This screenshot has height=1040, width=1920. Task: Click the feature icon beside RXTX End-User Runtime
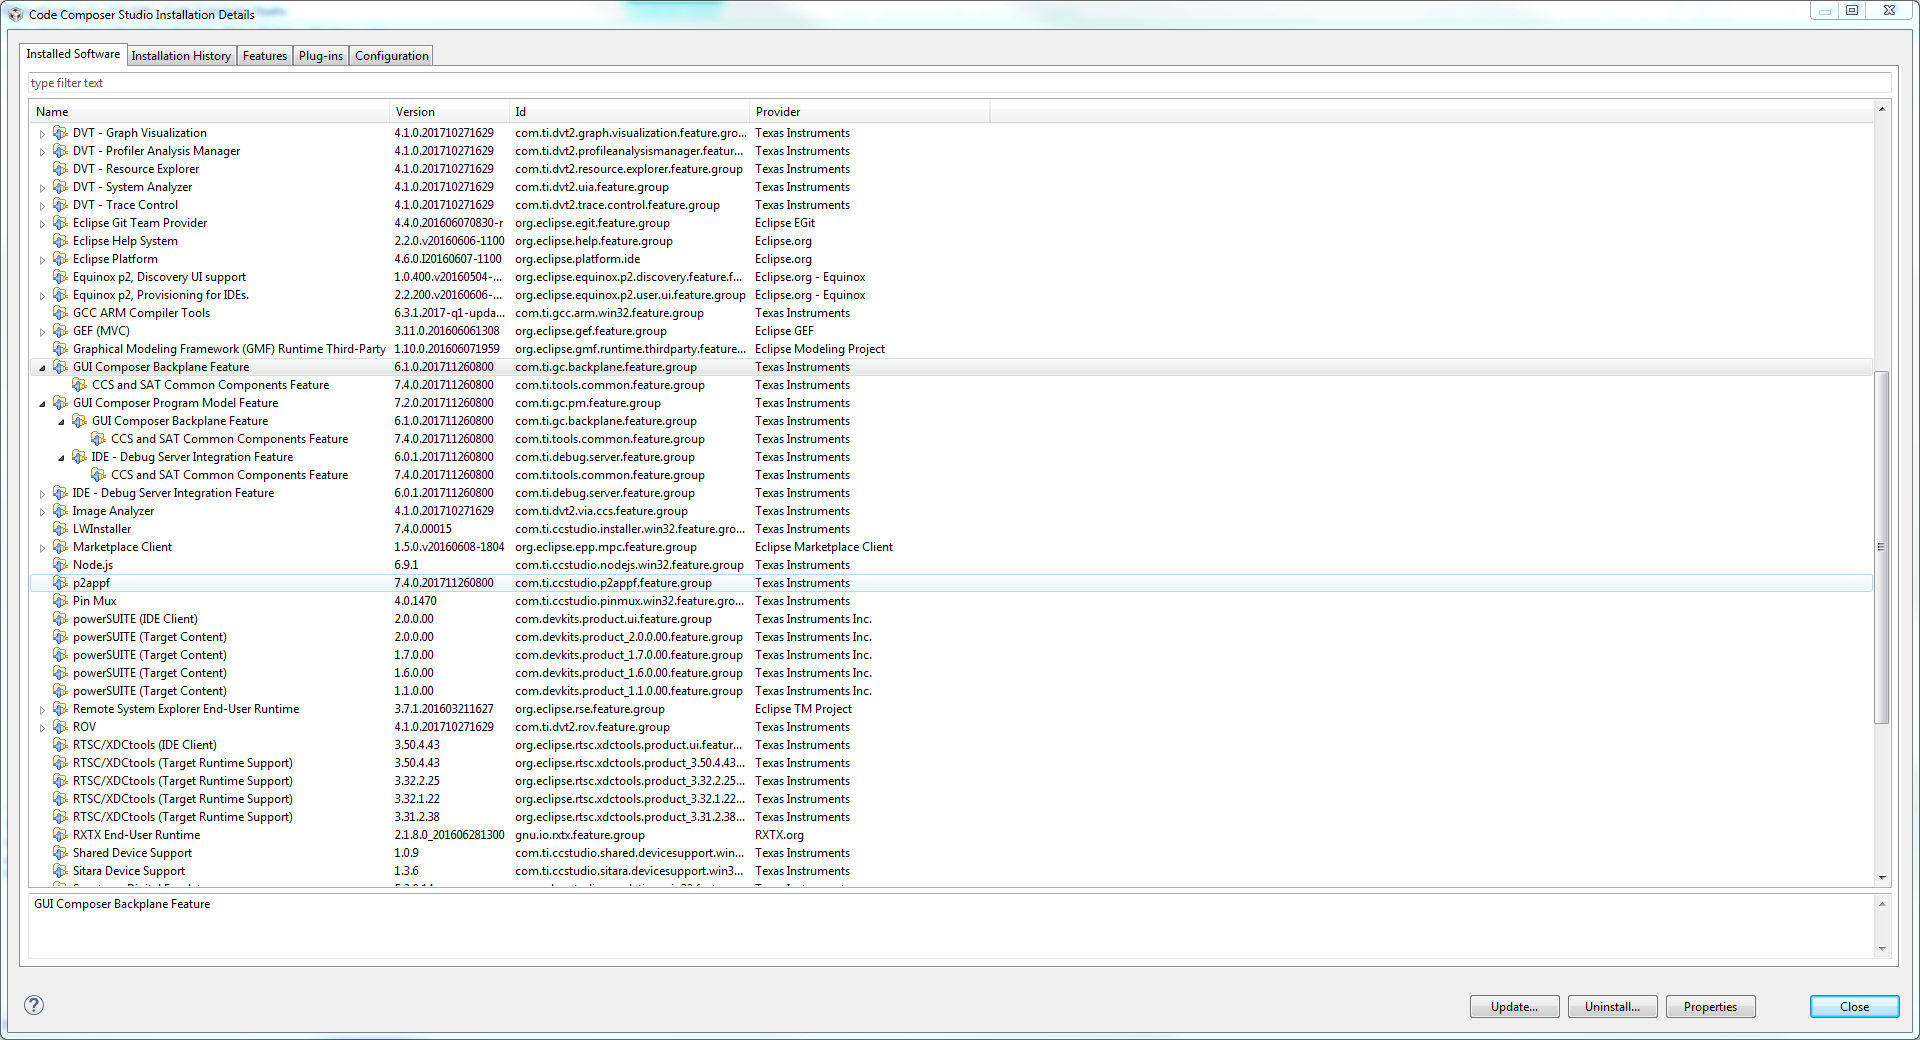click(x=60, y=835)
